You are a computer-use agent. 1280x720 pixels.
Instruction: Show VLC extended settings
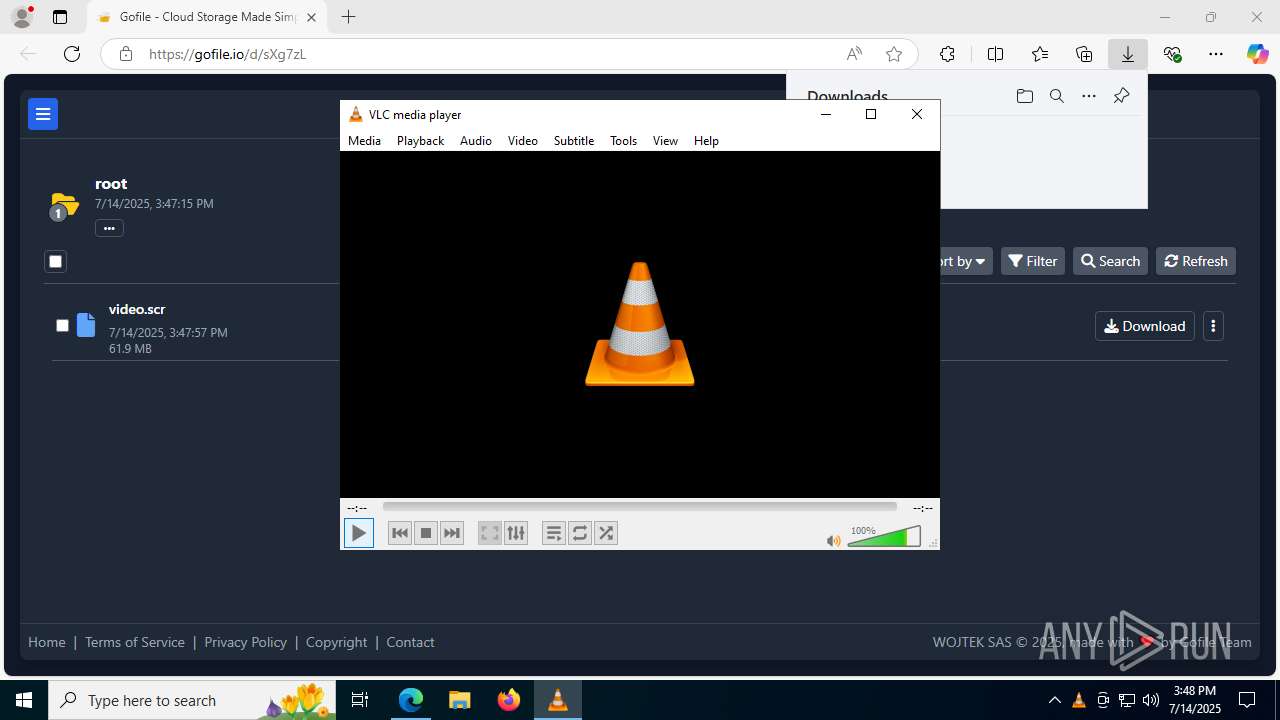pos(516,533)
